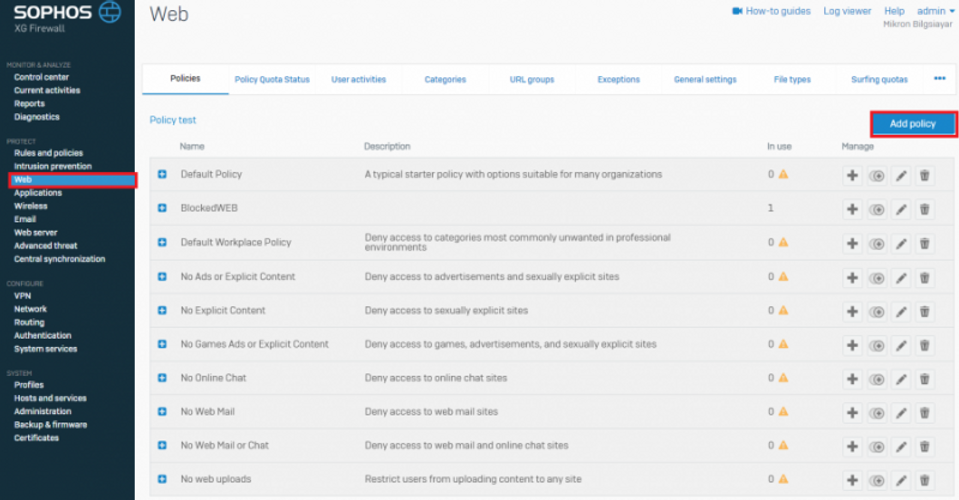The width and height of the screenshot is (959, 500).
Task: Expand the No Ads or Explicit Content row
Action: (162, 277)
